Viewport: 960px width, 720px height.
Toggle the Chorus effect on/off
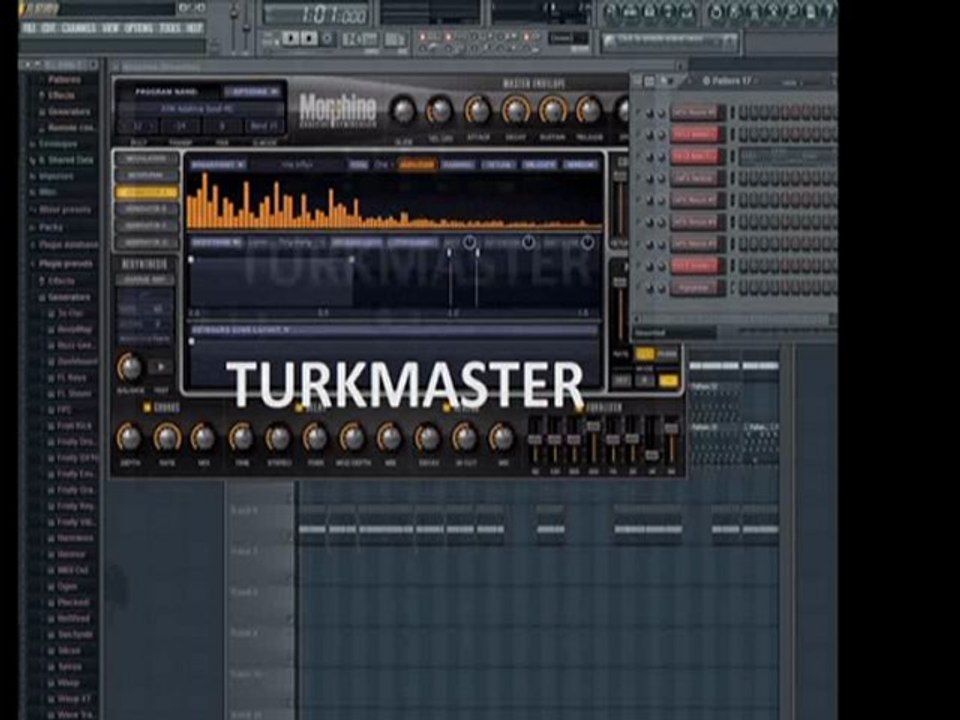[147, 407]
